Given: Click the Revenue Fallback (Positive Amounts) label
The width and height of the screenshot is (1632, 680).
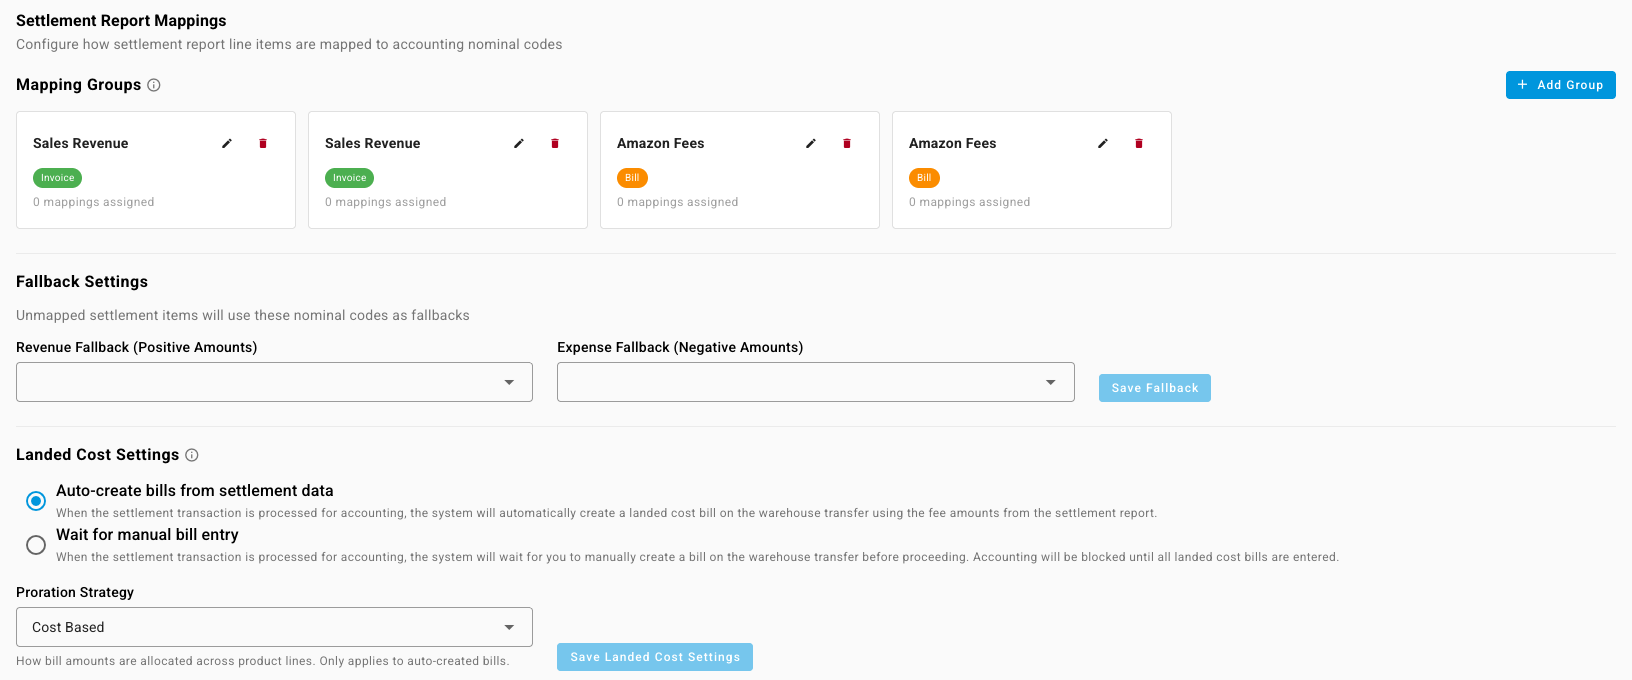Looking at the screenshot, I should pos(137,347).
